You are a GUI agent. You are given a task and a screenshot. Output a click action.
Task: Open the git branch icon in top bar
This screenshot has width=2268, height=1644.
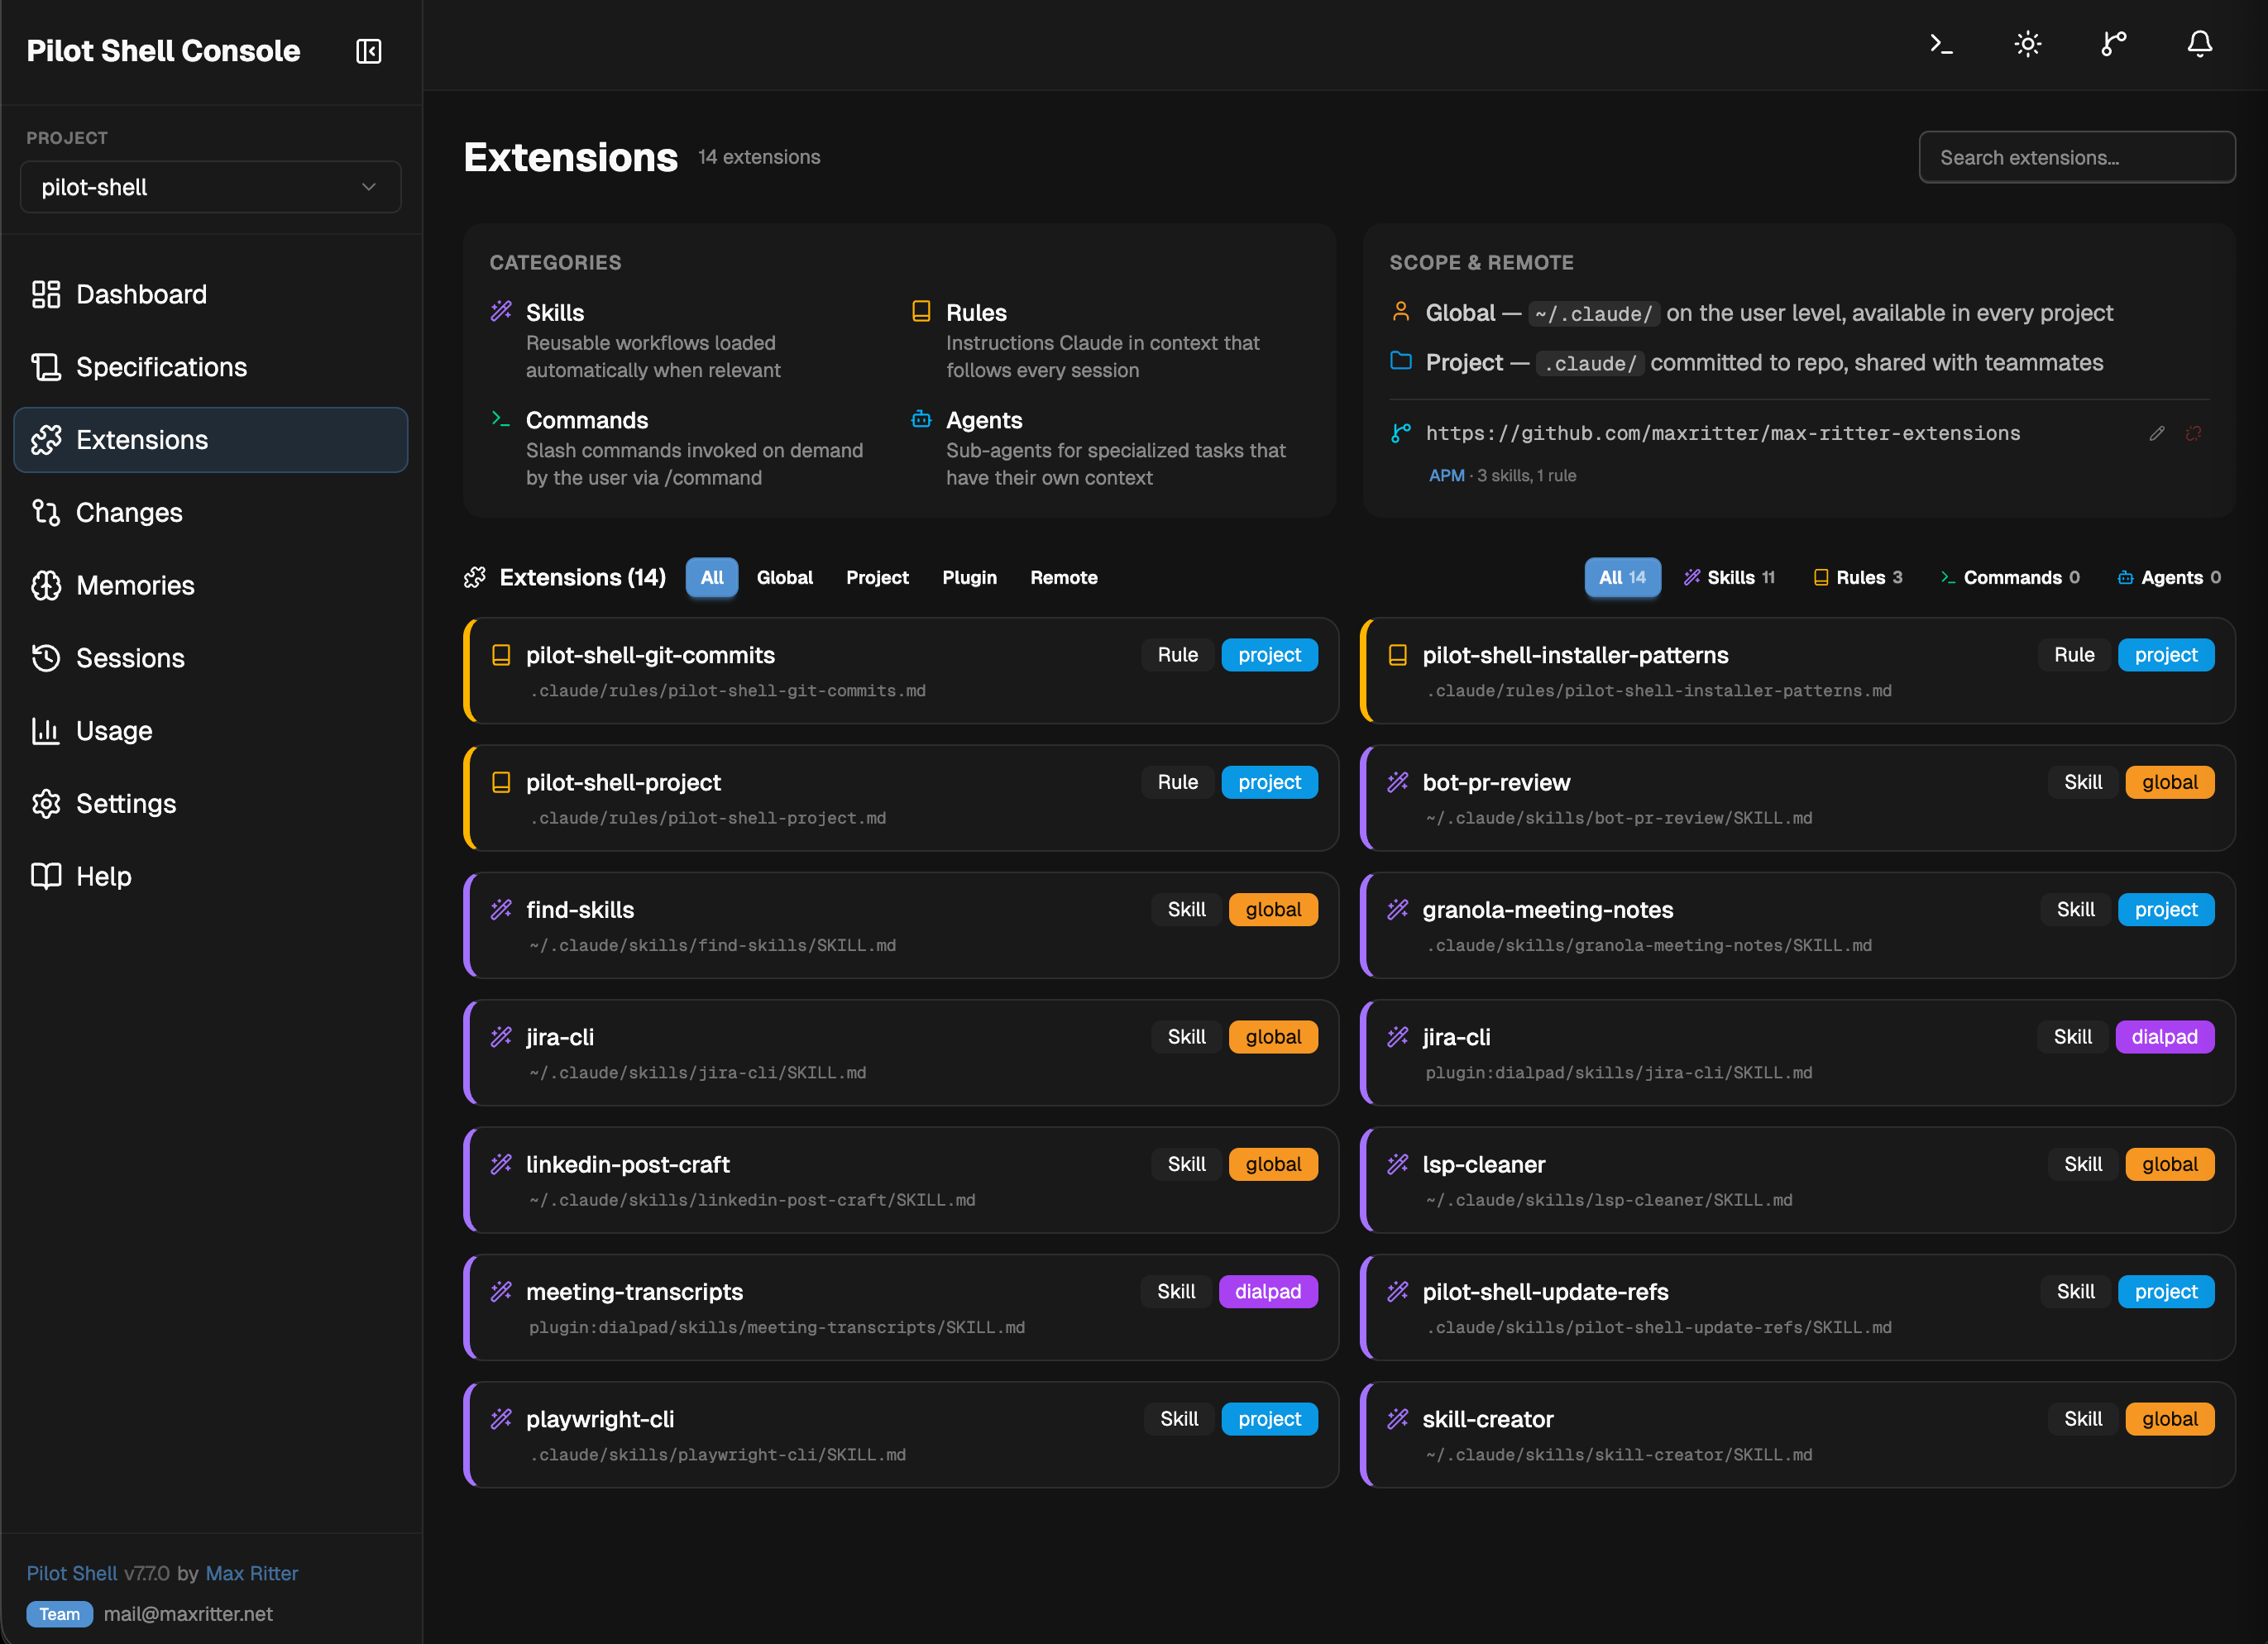pyautogui.click(x=2113, y=44)
